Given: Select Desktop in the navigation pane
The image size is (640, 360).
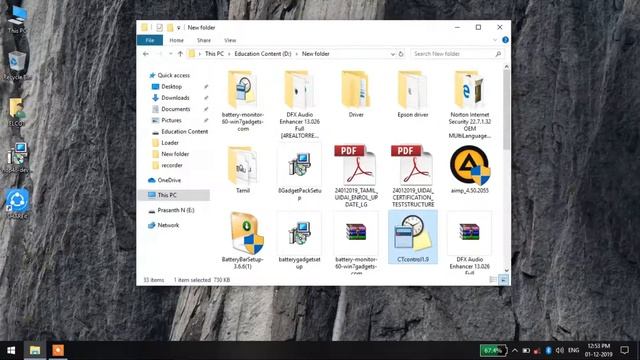Looking at the screenshot, I should point(171,87).
